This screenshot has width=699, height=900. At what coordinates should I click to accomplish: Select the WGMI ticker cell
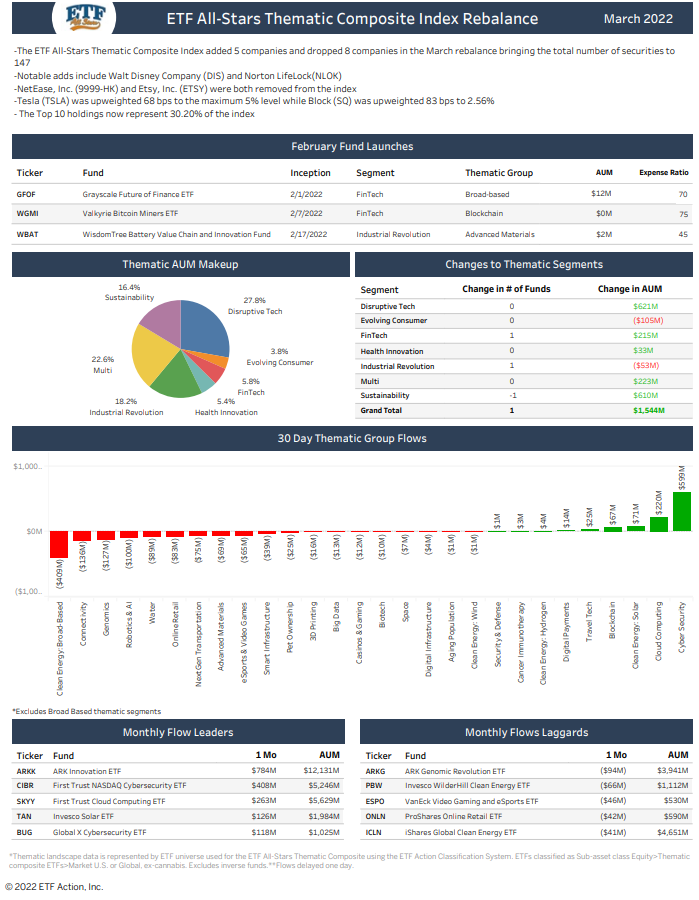(27, 214)
